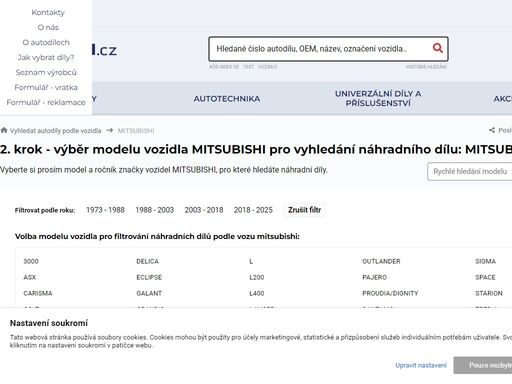Filter models by years 1988 - 2003
The height and width of the screenshot is (384, 512).
click(155, 210)
